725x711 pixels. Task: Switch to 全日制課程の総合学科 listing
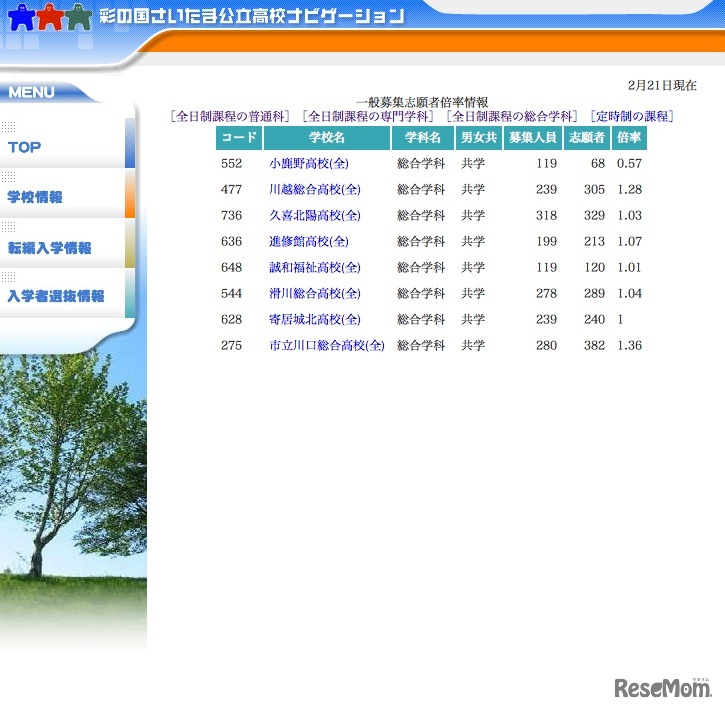click(513, 116)
